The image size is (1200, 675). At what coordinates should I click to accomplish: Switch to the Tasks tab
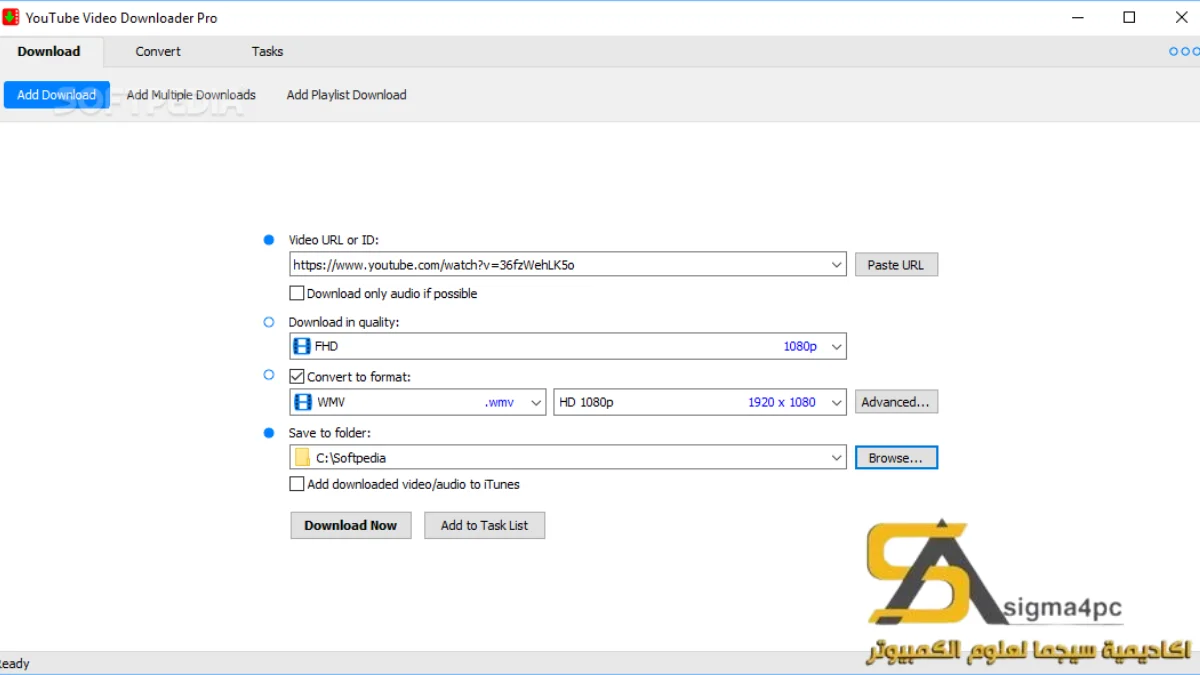click(267, 51)
